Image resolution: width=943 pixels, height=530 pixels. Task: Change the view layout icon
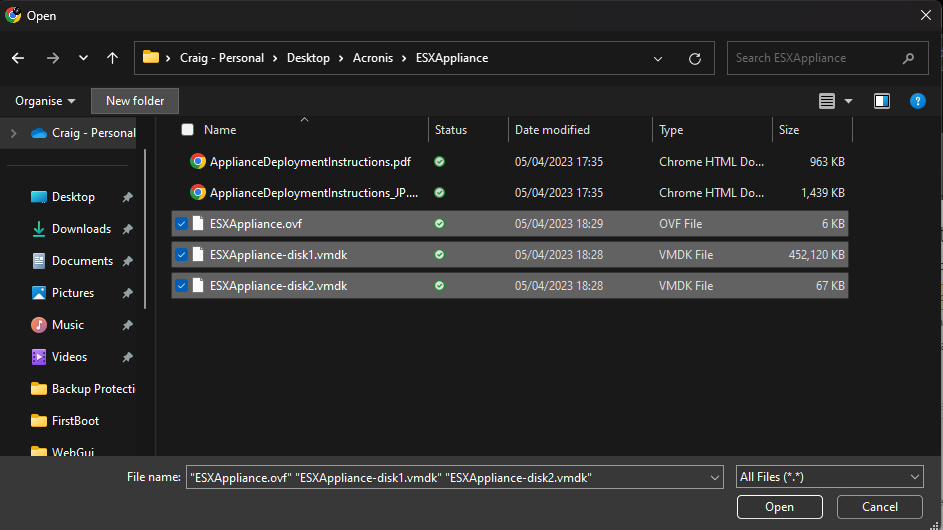point(827,101)
